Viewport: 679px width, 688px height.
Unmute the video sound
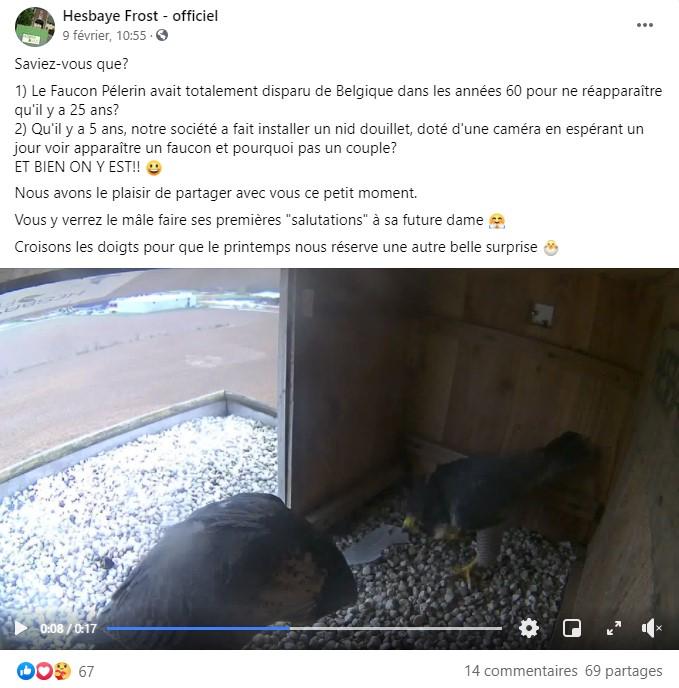(x=651, y=628)
